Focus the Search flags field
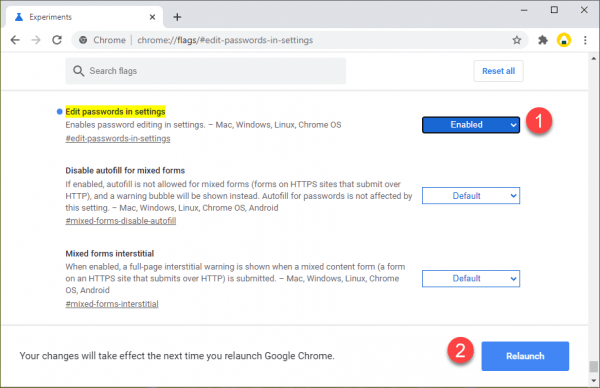Image resolution: width=600 pixels, height=388 pixels. click(205, 71)
